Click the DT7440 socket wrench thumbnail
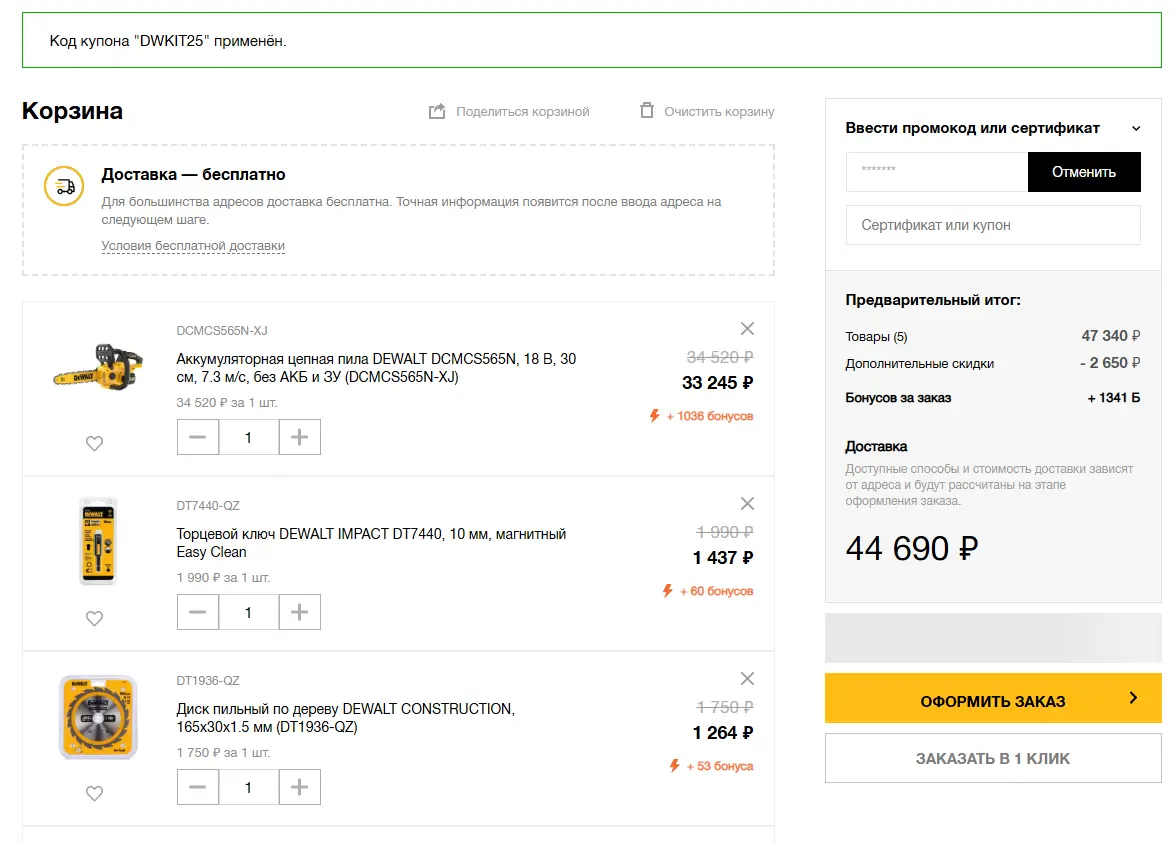 coord(98,542)
